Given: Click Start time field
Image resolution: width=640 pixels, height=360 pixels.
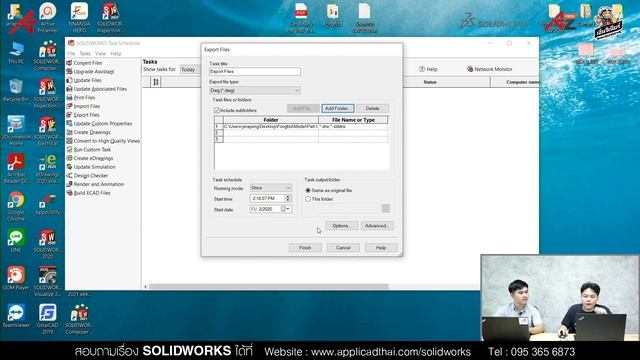Looking at the screenshot, I should (x=267, y=198).
